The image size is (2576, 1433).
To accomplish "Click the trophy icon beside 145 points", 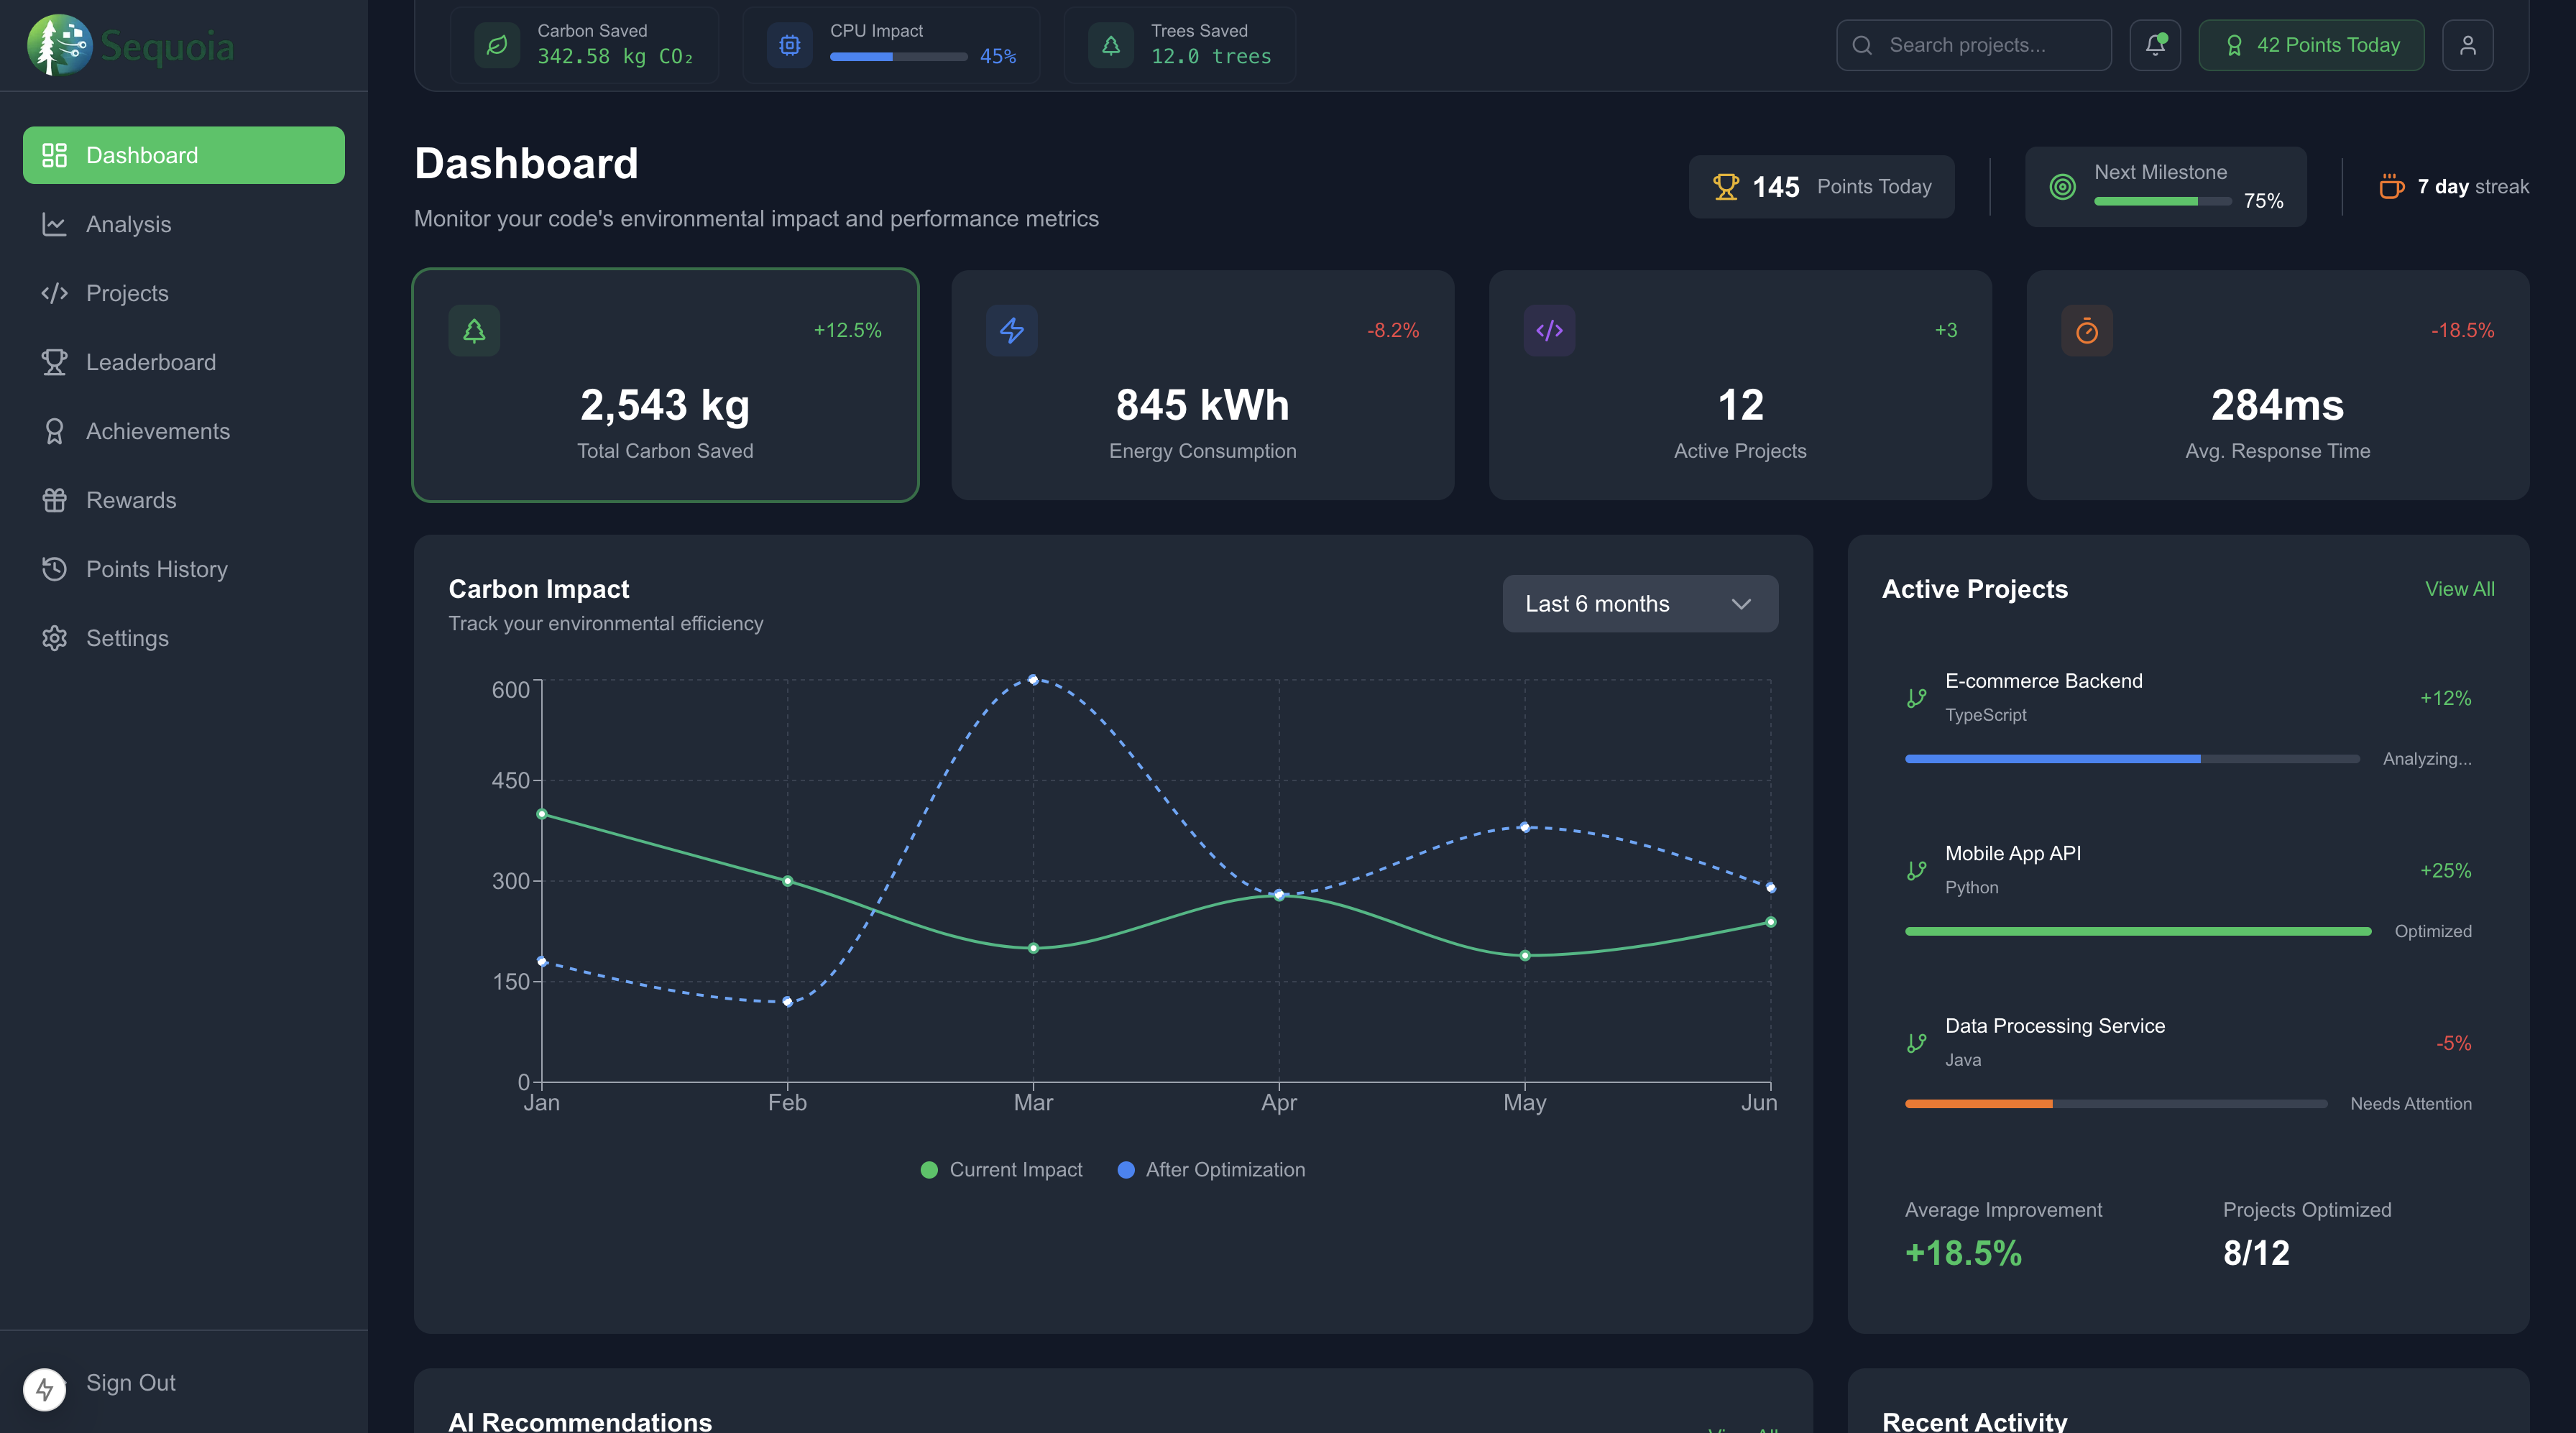I will point(1726,187).
